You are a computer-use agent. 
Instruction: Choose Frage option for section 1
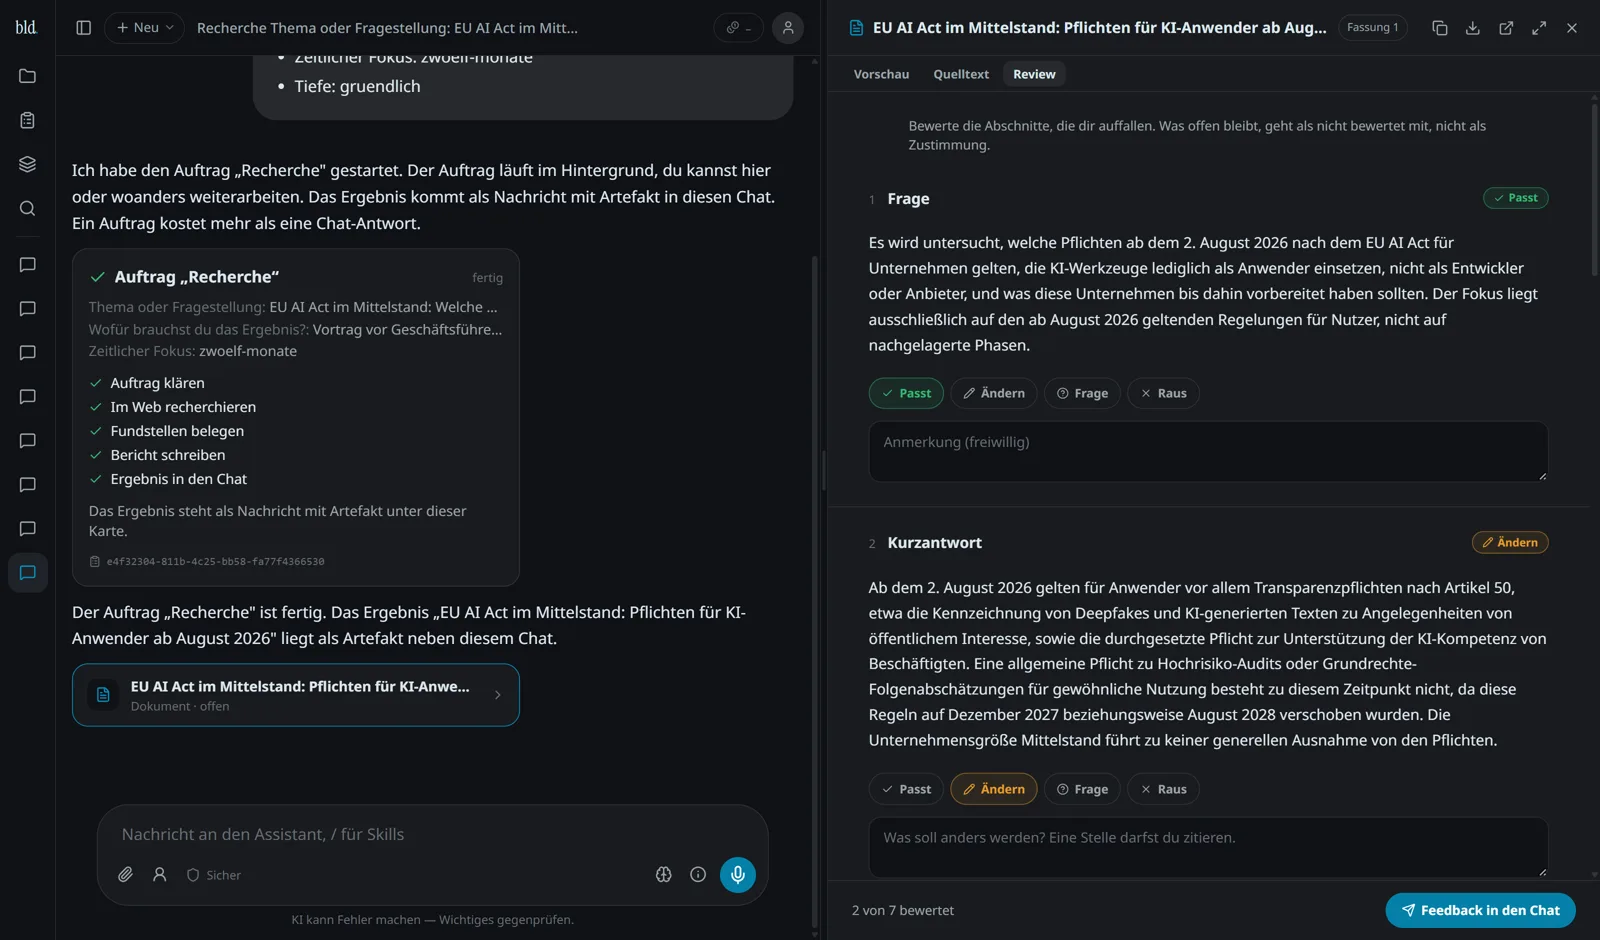click(1082, 393)
